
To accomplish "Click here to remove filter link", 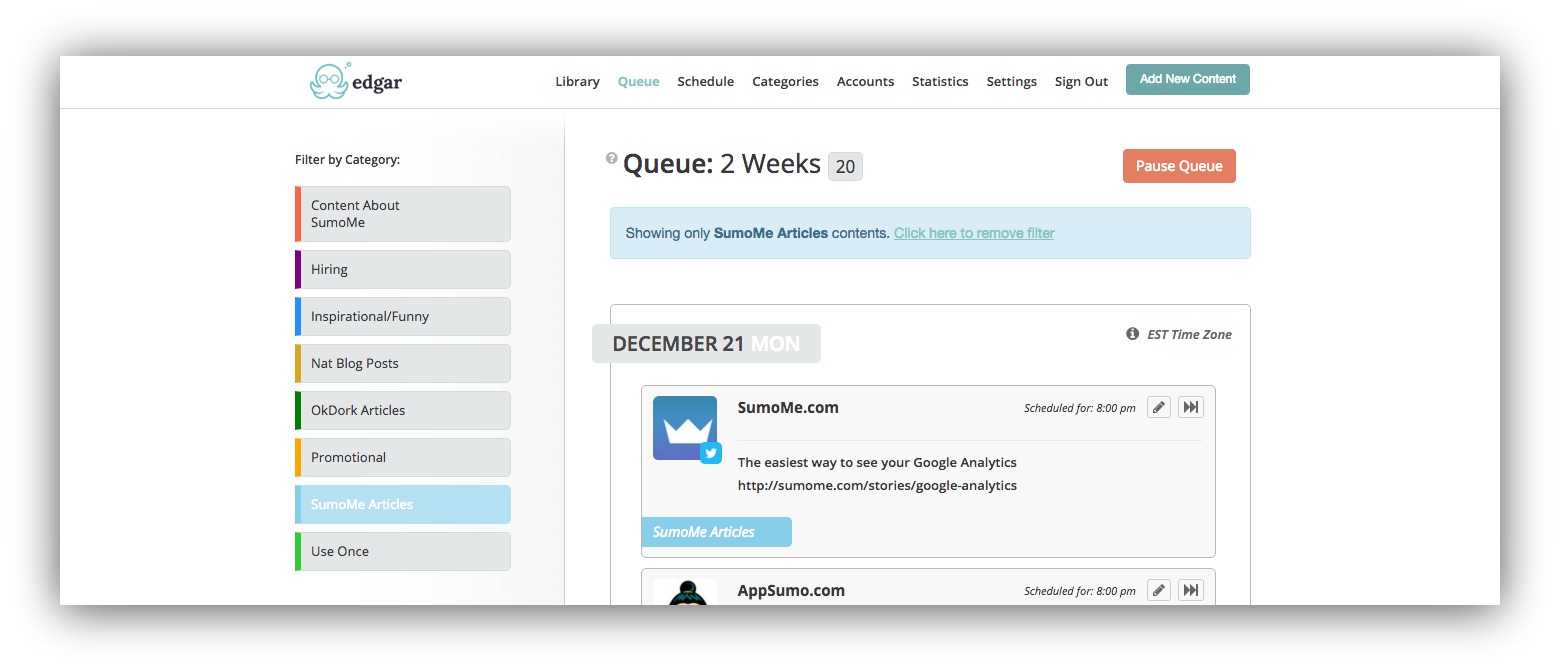I will 974,233.
